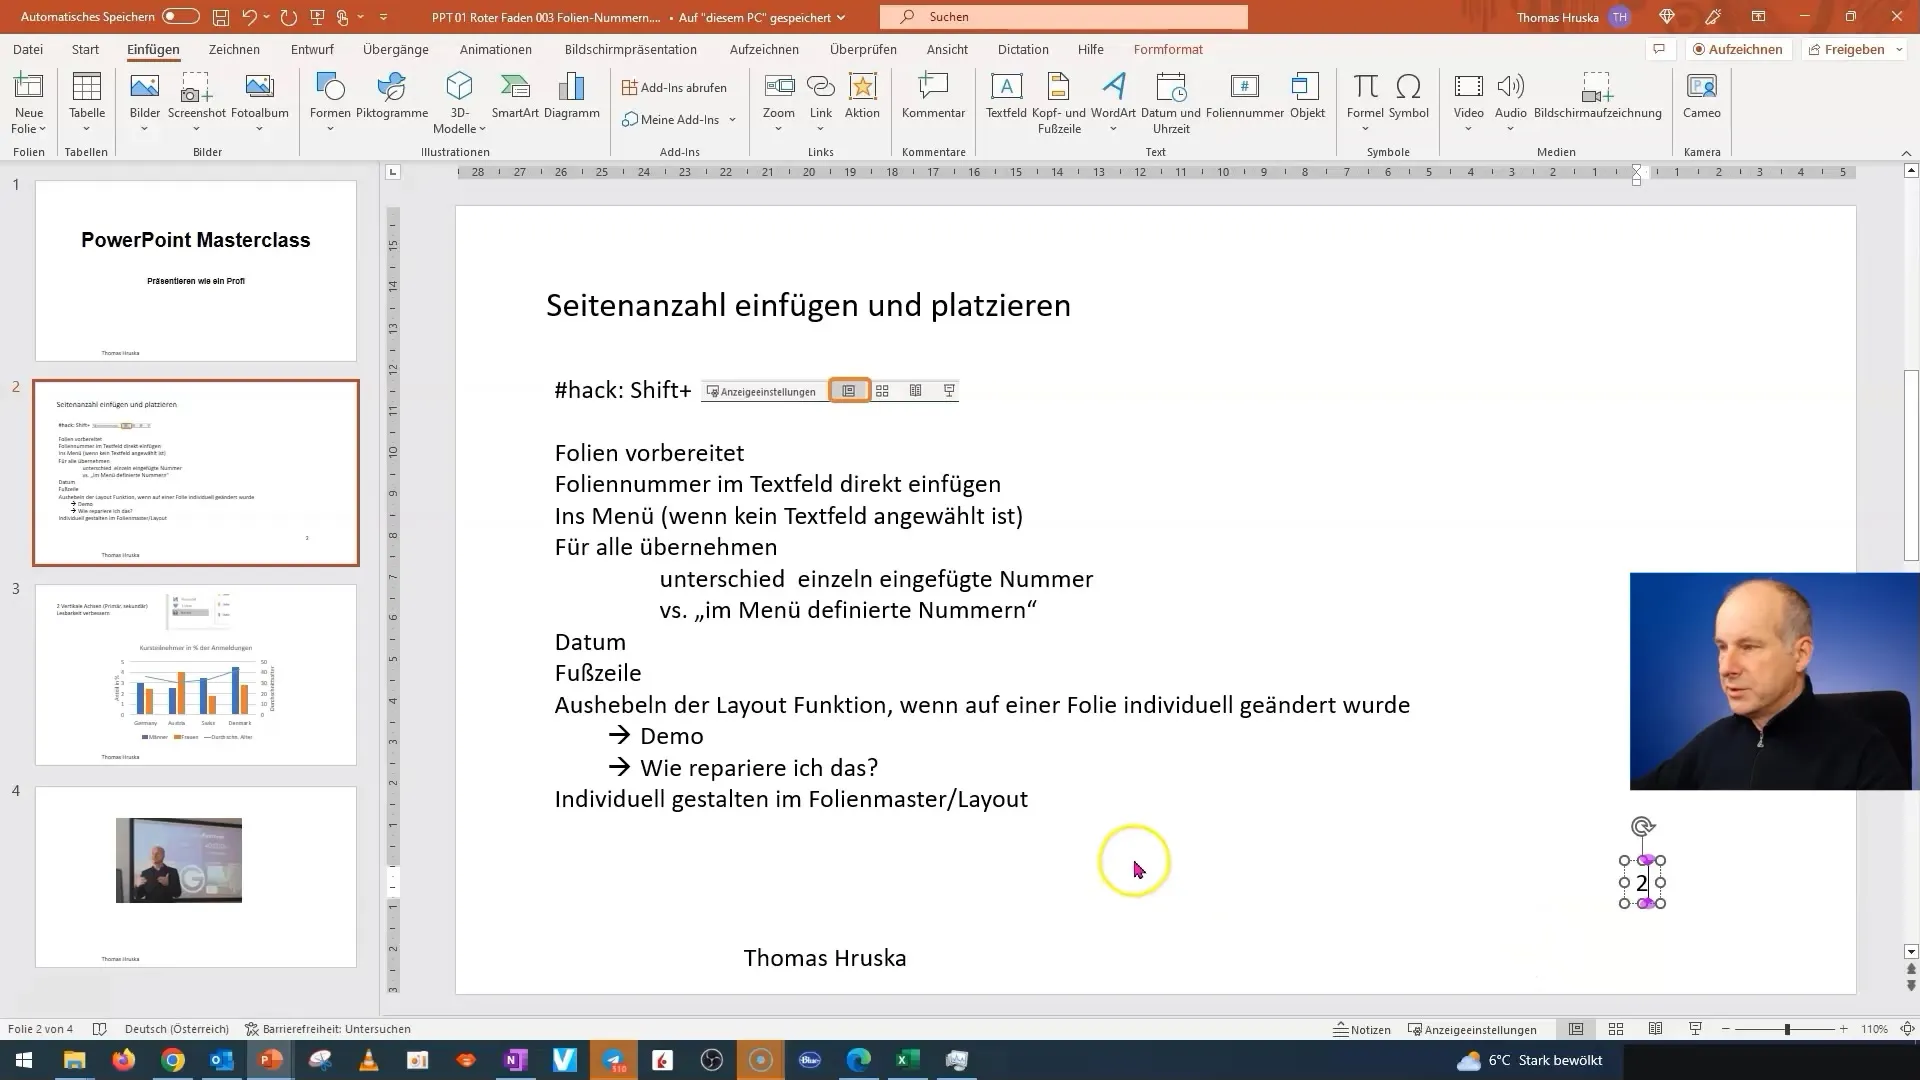Switch to Normal view in status bar
The width and height of the screenshot is (1920, 1080).
[1576, 1029]
